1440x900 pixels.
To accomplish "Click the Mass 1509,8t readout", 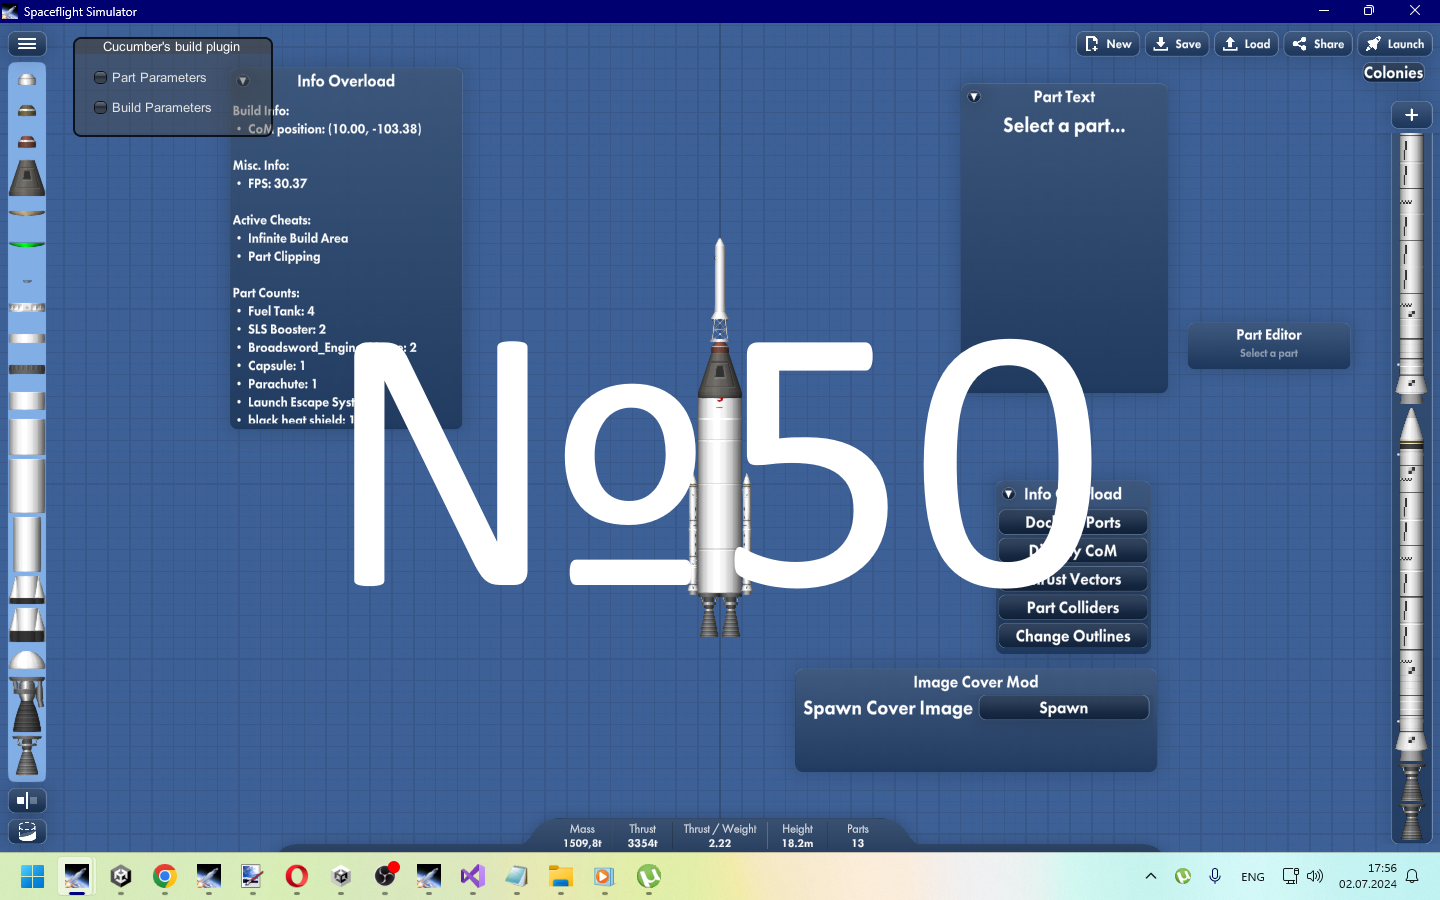I will (x=582, y=836).
